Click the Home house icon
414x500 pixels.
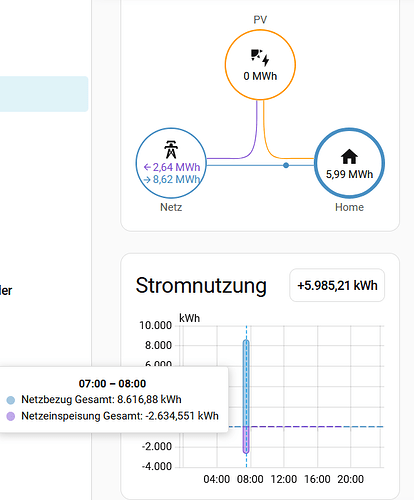point(349,156)
